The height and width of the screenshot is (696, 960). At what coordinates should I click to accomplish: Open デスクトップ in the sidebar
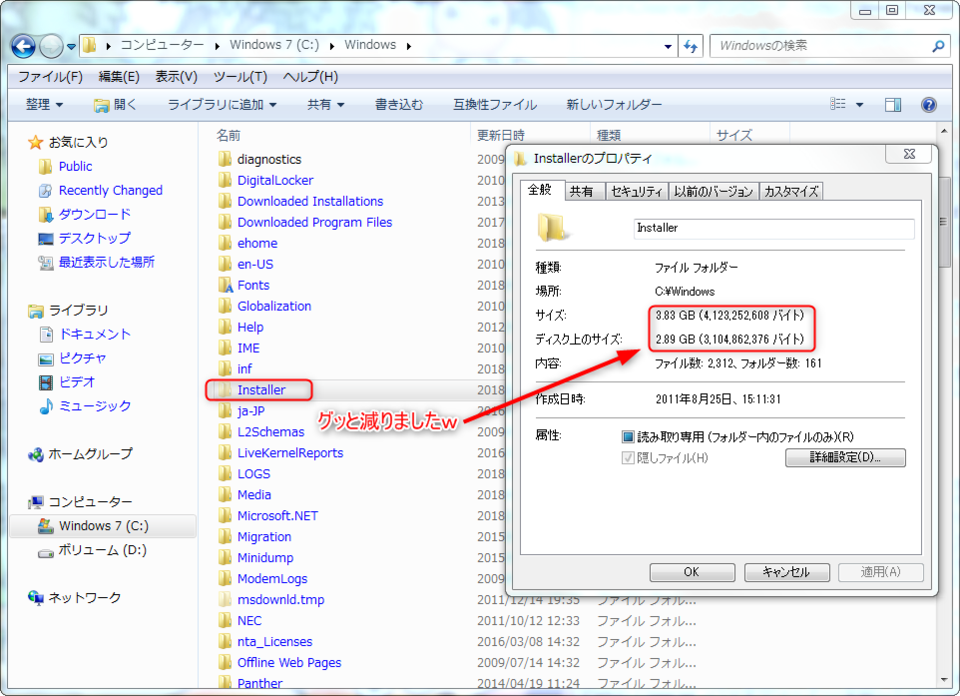pos(94,238)
